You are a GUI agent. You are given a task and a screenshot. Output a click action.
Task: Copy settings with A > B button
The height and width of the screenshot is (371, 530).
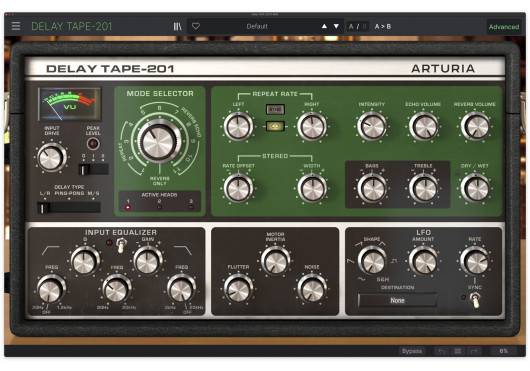[x=383, y=26]
